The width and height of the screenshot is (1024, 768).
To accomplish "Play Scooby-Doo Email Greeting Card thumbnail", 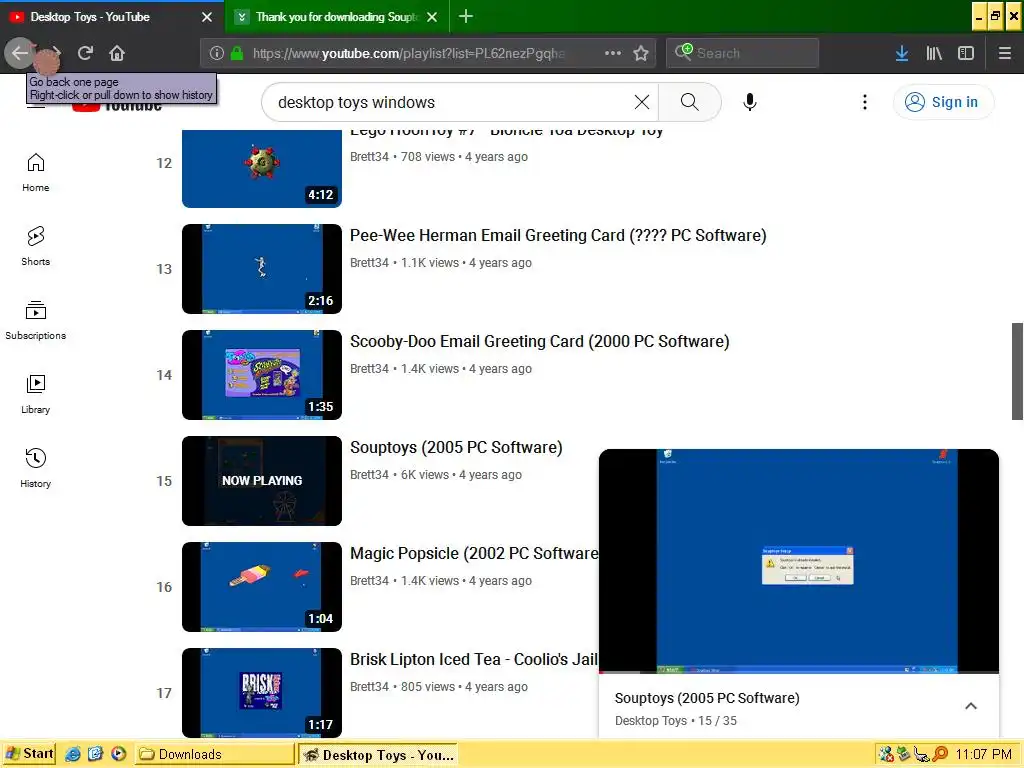I will click(262, 374).
